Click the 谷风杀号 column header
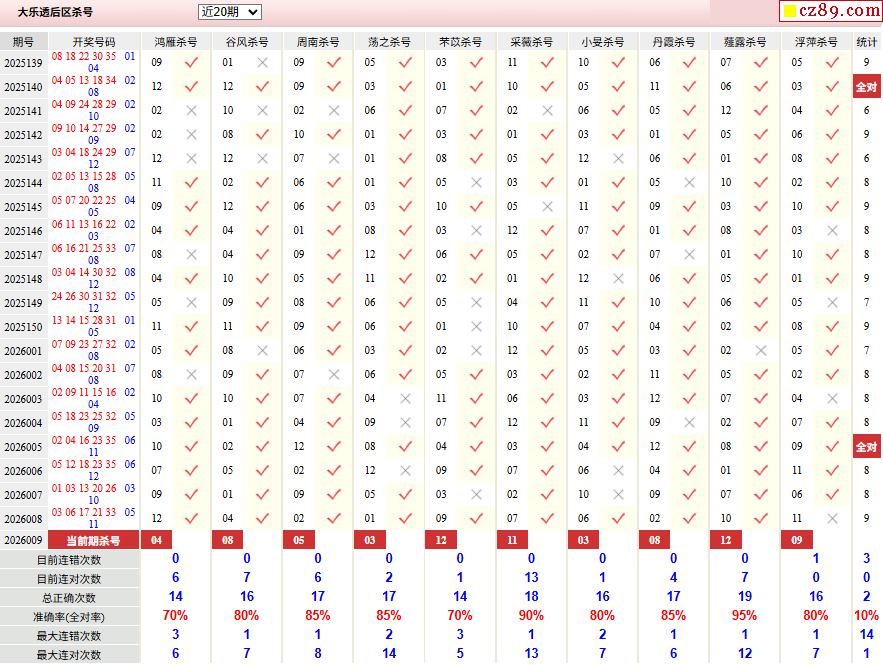 (x=247, y=42)
